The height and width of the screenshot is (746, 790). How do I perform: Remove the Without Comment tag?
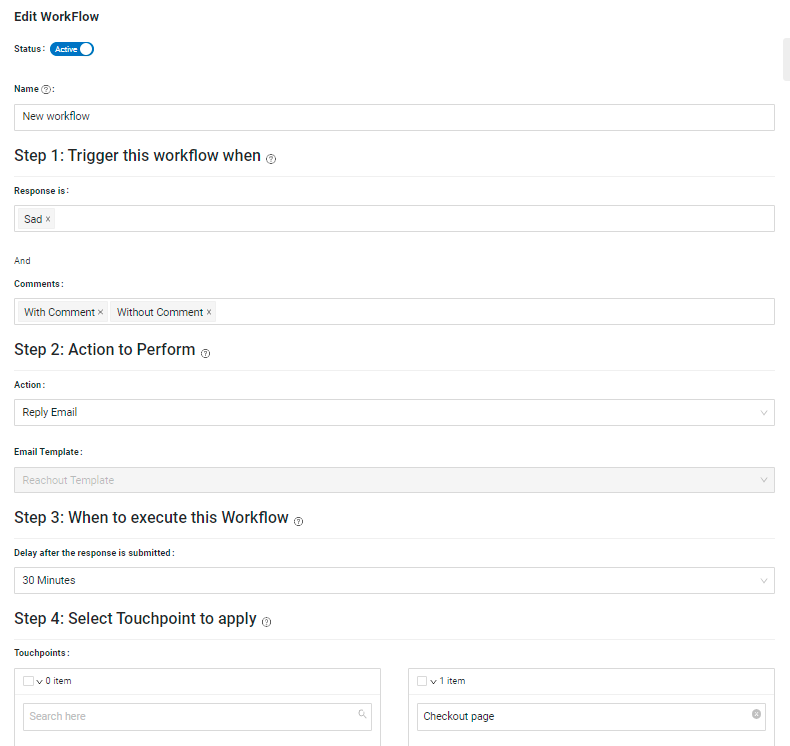(209, 312)
